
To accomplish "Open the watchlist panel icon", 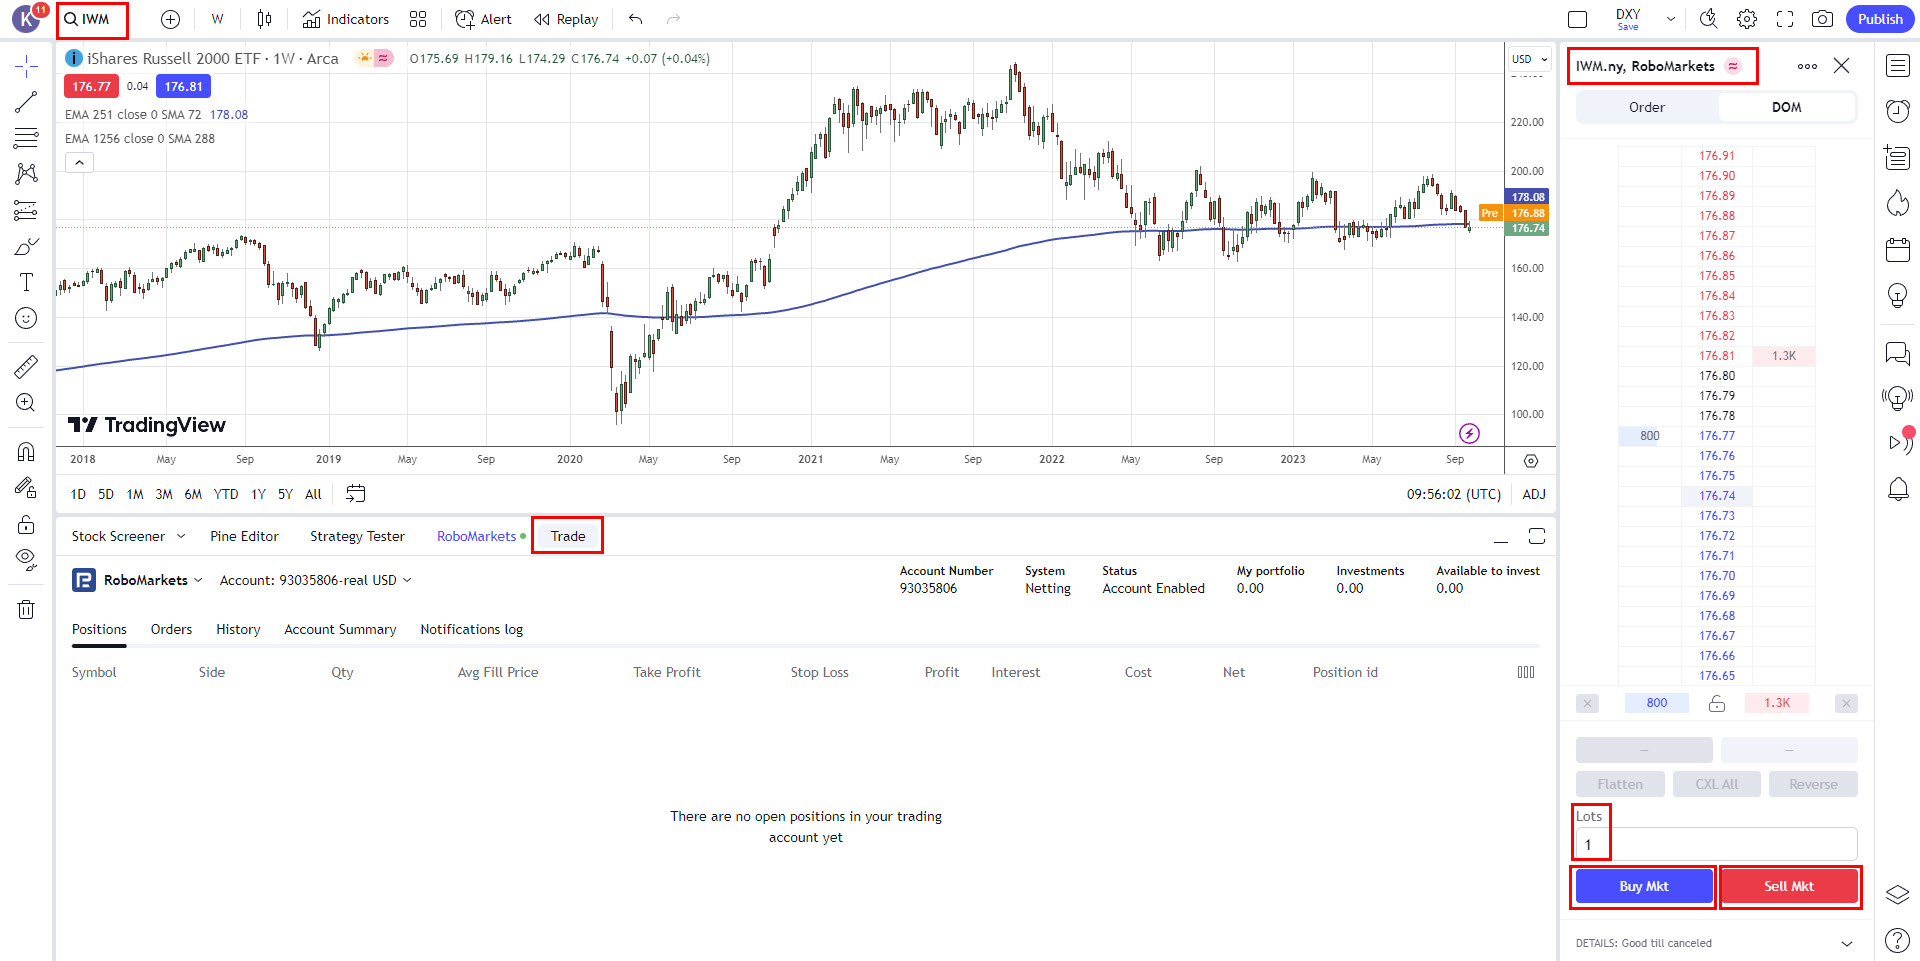I will point(1897,66).
